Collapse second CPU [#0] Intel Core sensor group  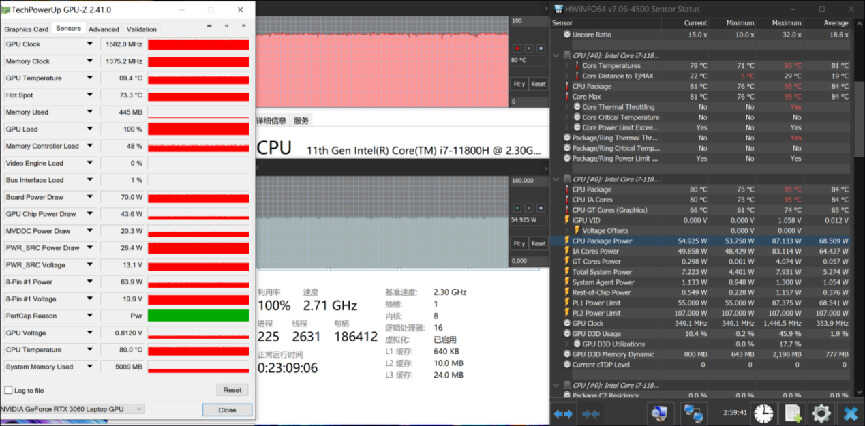click(557, 179)
